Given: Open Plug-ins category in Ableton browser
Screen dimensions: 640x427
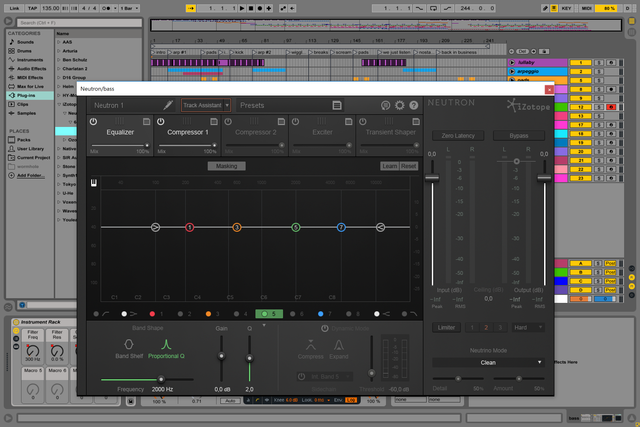Looking at the screenshot, I should click(30, 96).
